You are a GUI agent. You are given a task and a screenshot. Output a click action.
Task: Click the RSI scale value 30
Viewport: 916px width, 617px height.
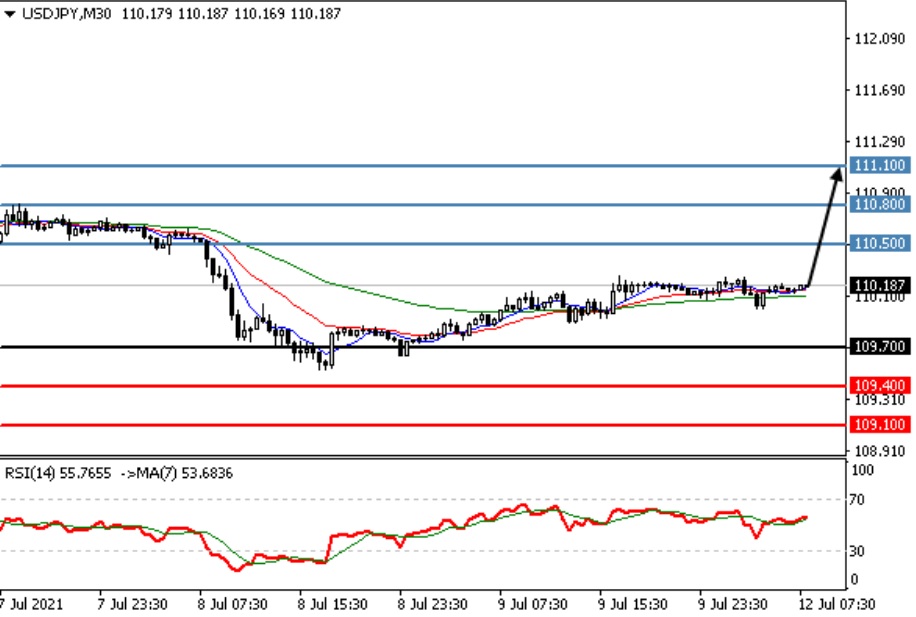pyautogui.click(x=857, y=551)
